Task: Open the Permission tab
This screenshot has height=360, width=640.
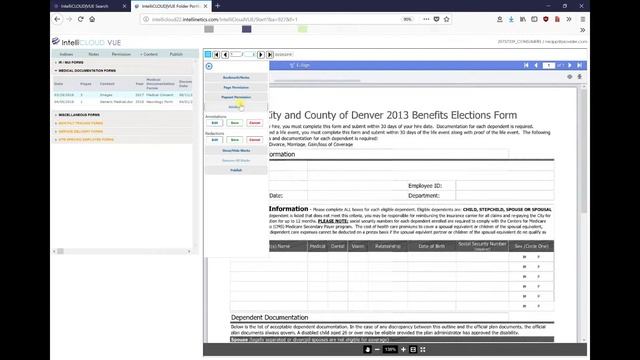Action: (121, 54)
